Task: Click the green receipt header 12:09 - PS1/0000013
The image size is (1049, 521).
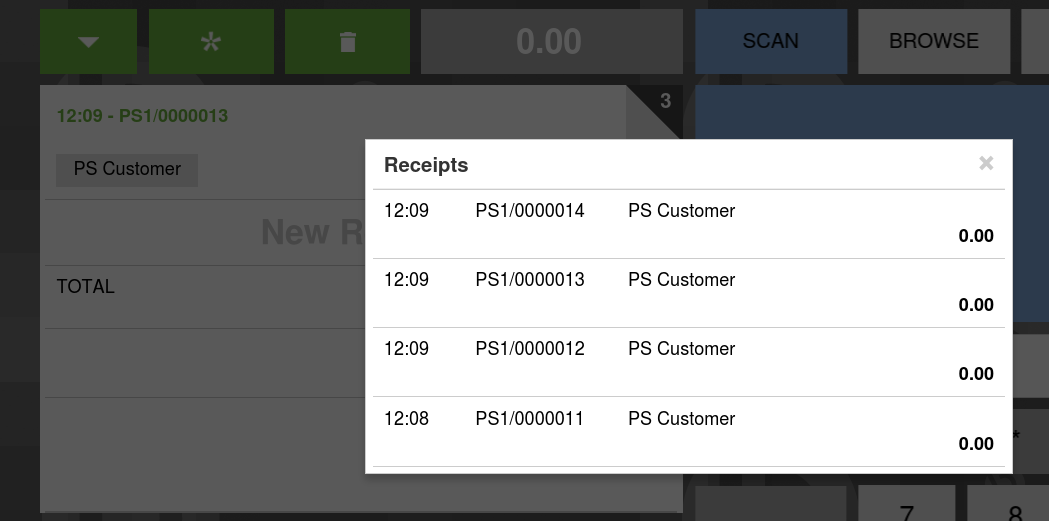Action: coord(142,116)
